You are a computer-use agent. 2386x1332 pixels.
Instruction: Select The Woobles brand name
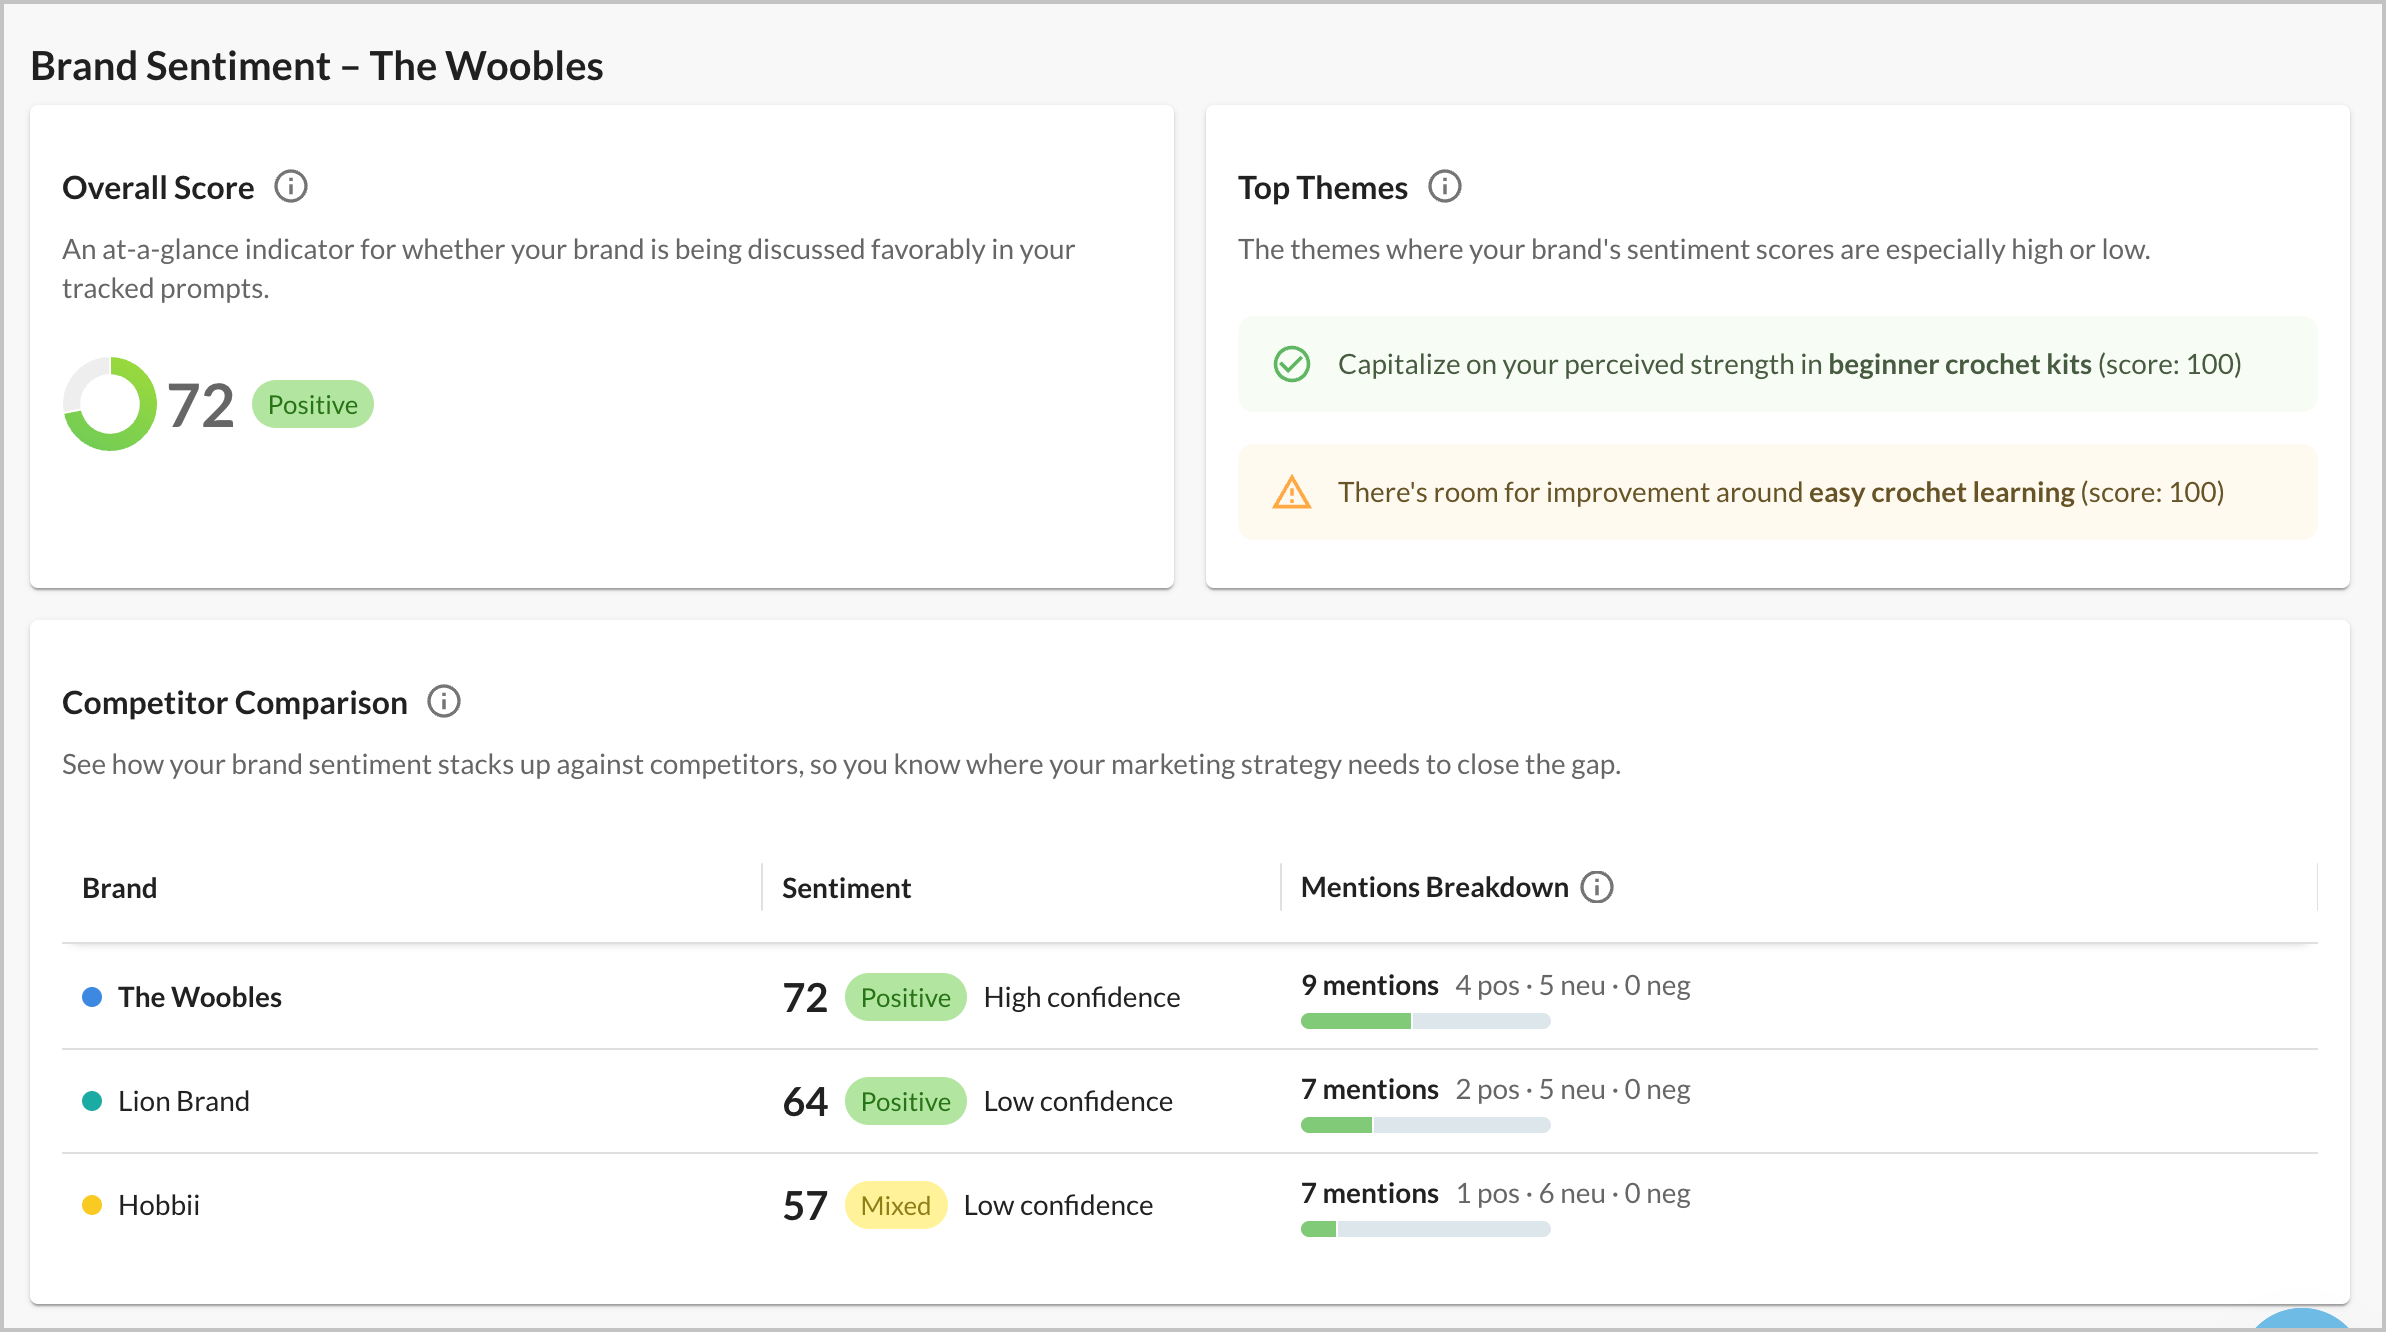200,997
